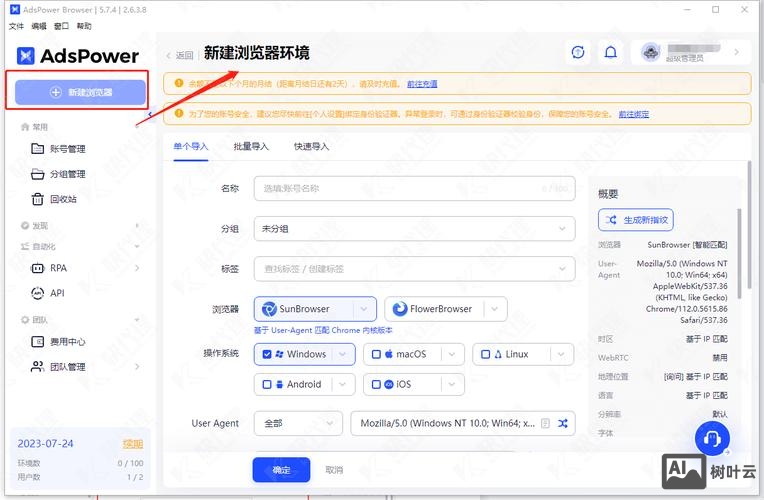
Task: Click 前往绑定 link in second warning
Action: pos(633,114)
